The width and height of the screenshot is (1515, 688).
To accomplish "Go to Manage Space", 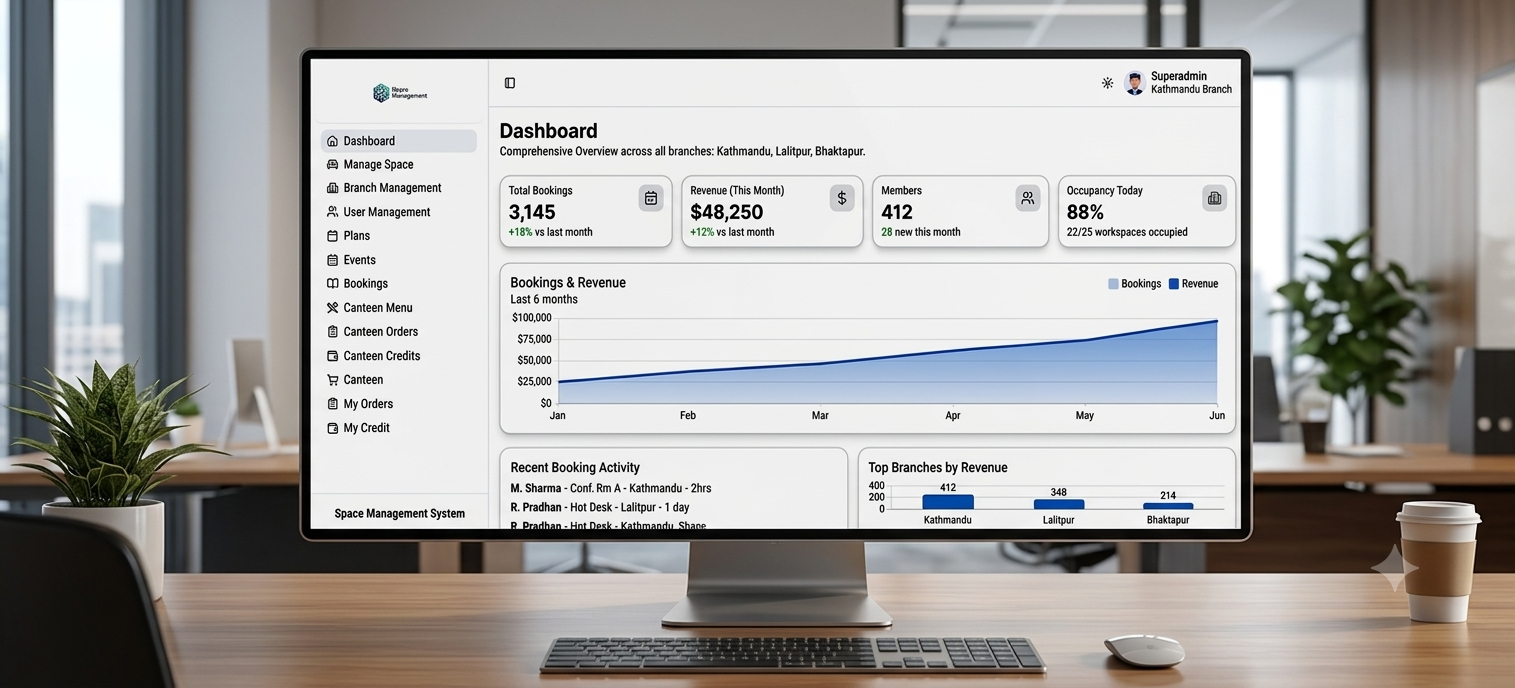I will point(378,165).
